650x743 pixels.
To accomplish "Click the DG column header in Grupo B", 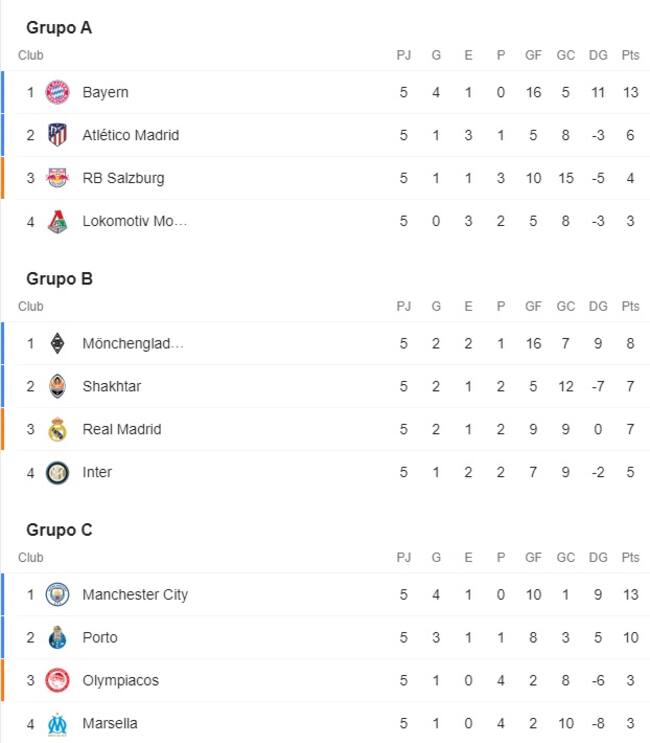I will tap(598, 306).
